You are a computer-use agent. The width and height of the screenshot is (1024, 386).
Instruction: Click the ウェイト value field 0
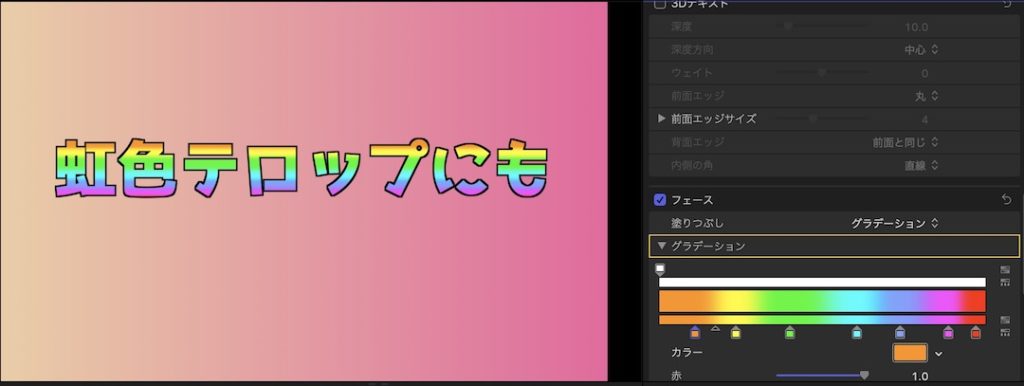[x=925, y=73]
